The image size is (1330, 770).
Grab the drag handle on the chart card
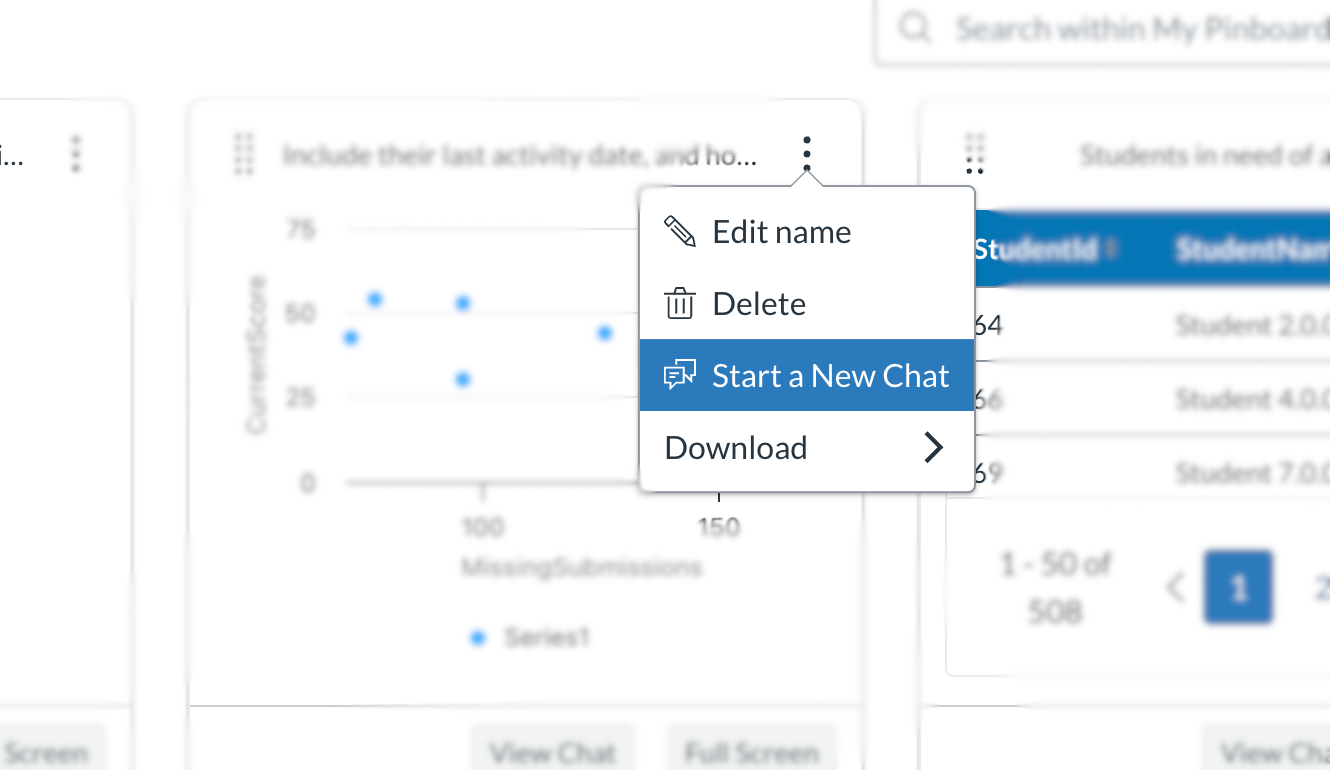243,155
